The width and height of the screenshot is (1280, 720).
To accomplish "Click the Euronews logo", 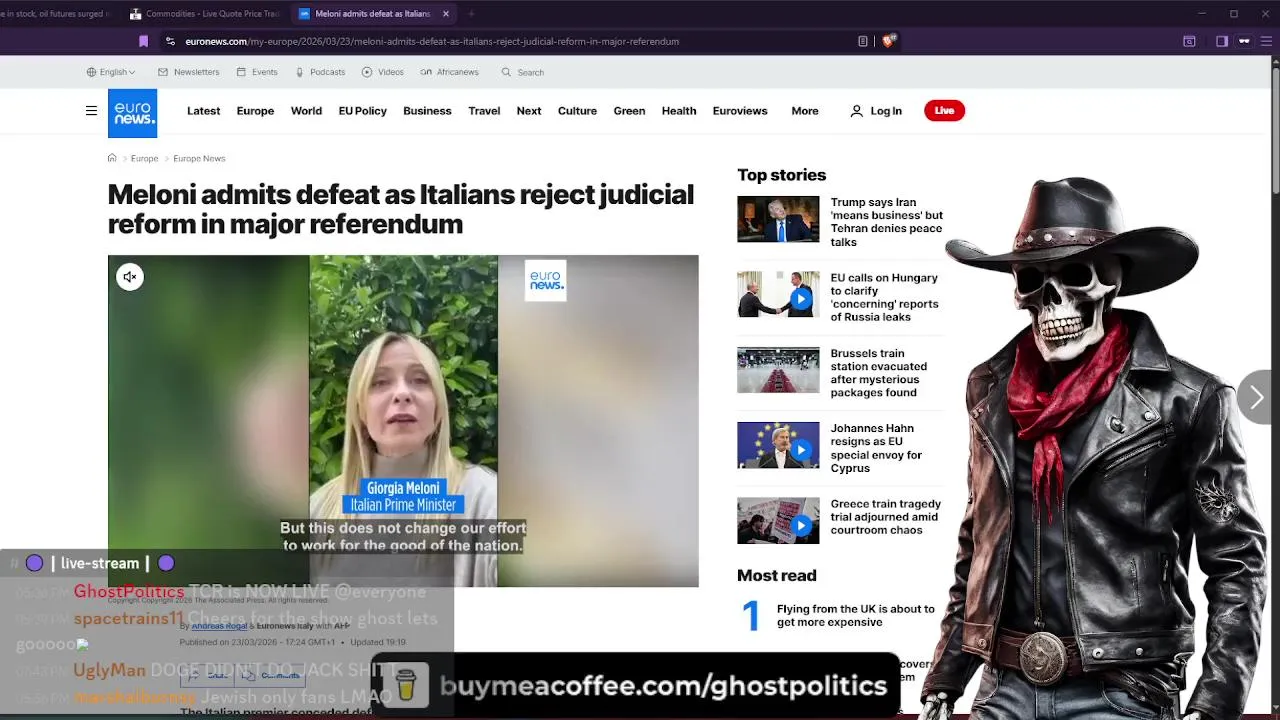I will [x=132, y=113].
